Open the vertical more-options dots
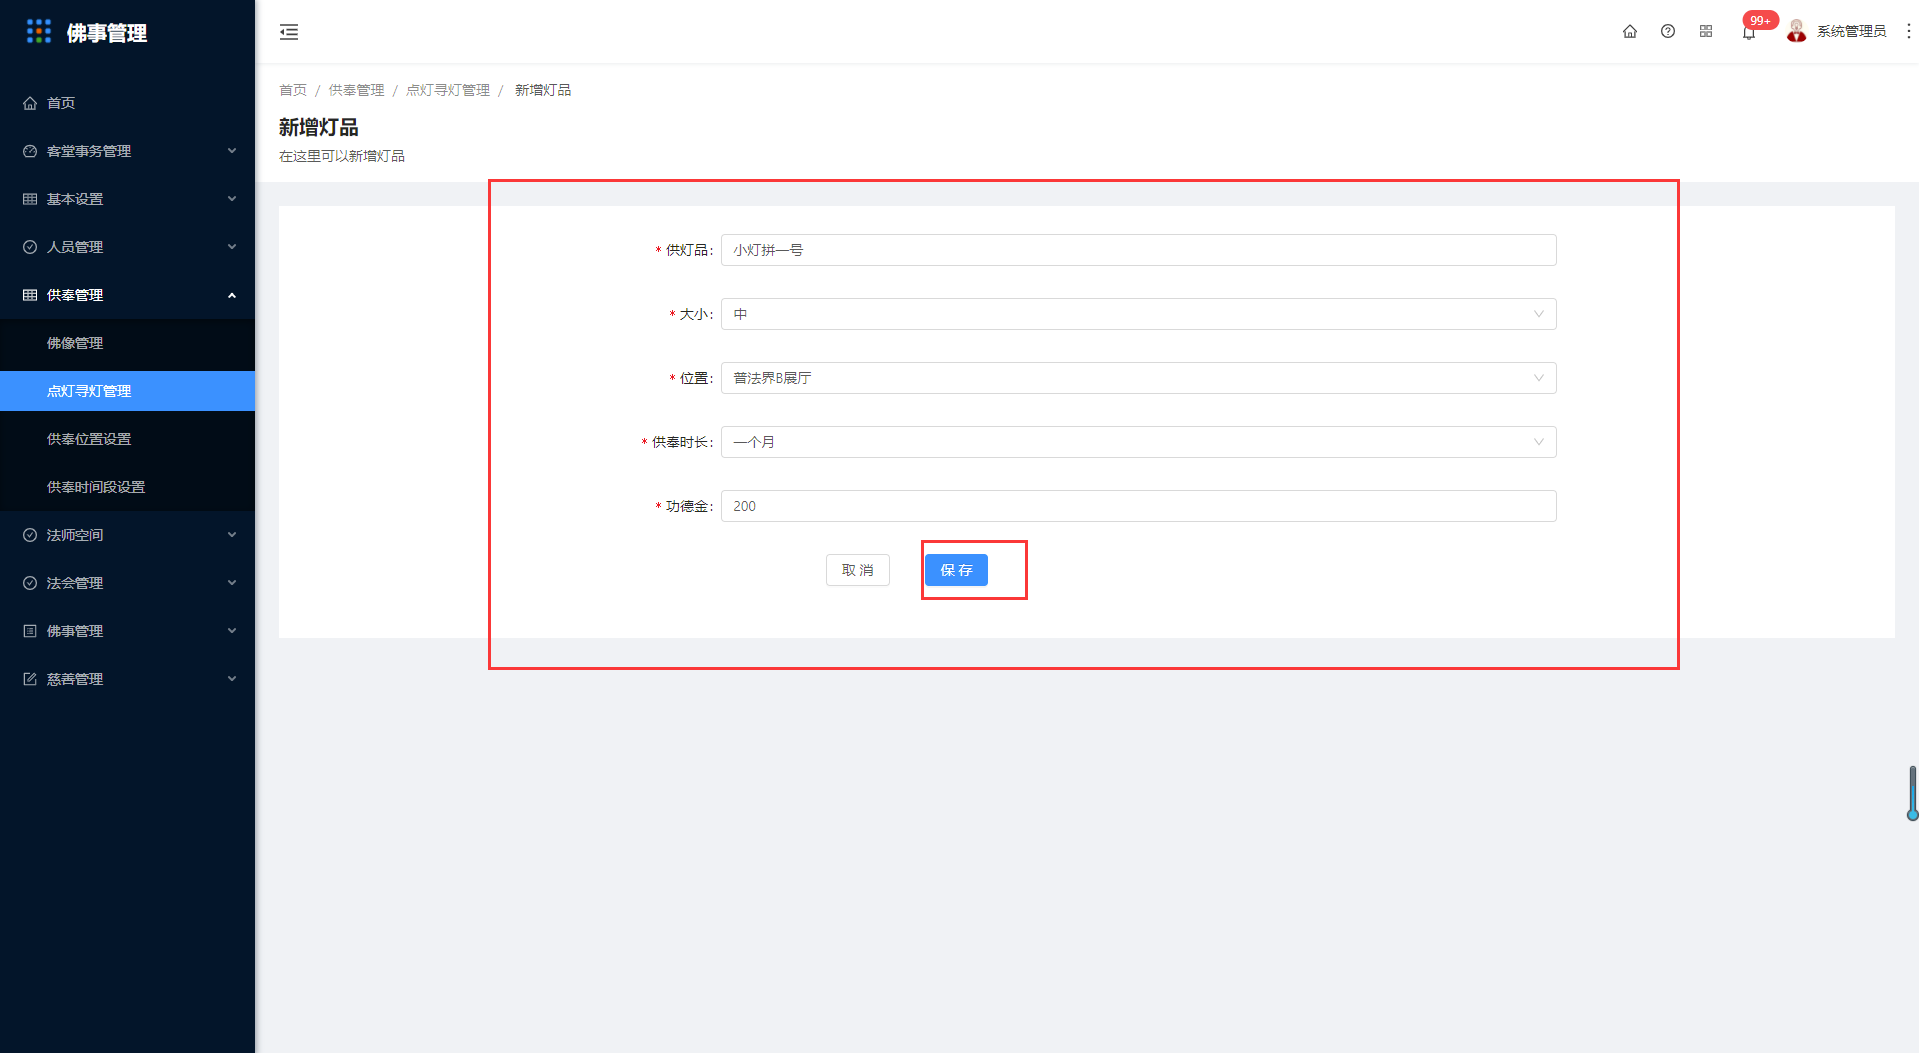Image resolution: width=1919 pixels, height=1053 pixels. (x=1908, y=32)
